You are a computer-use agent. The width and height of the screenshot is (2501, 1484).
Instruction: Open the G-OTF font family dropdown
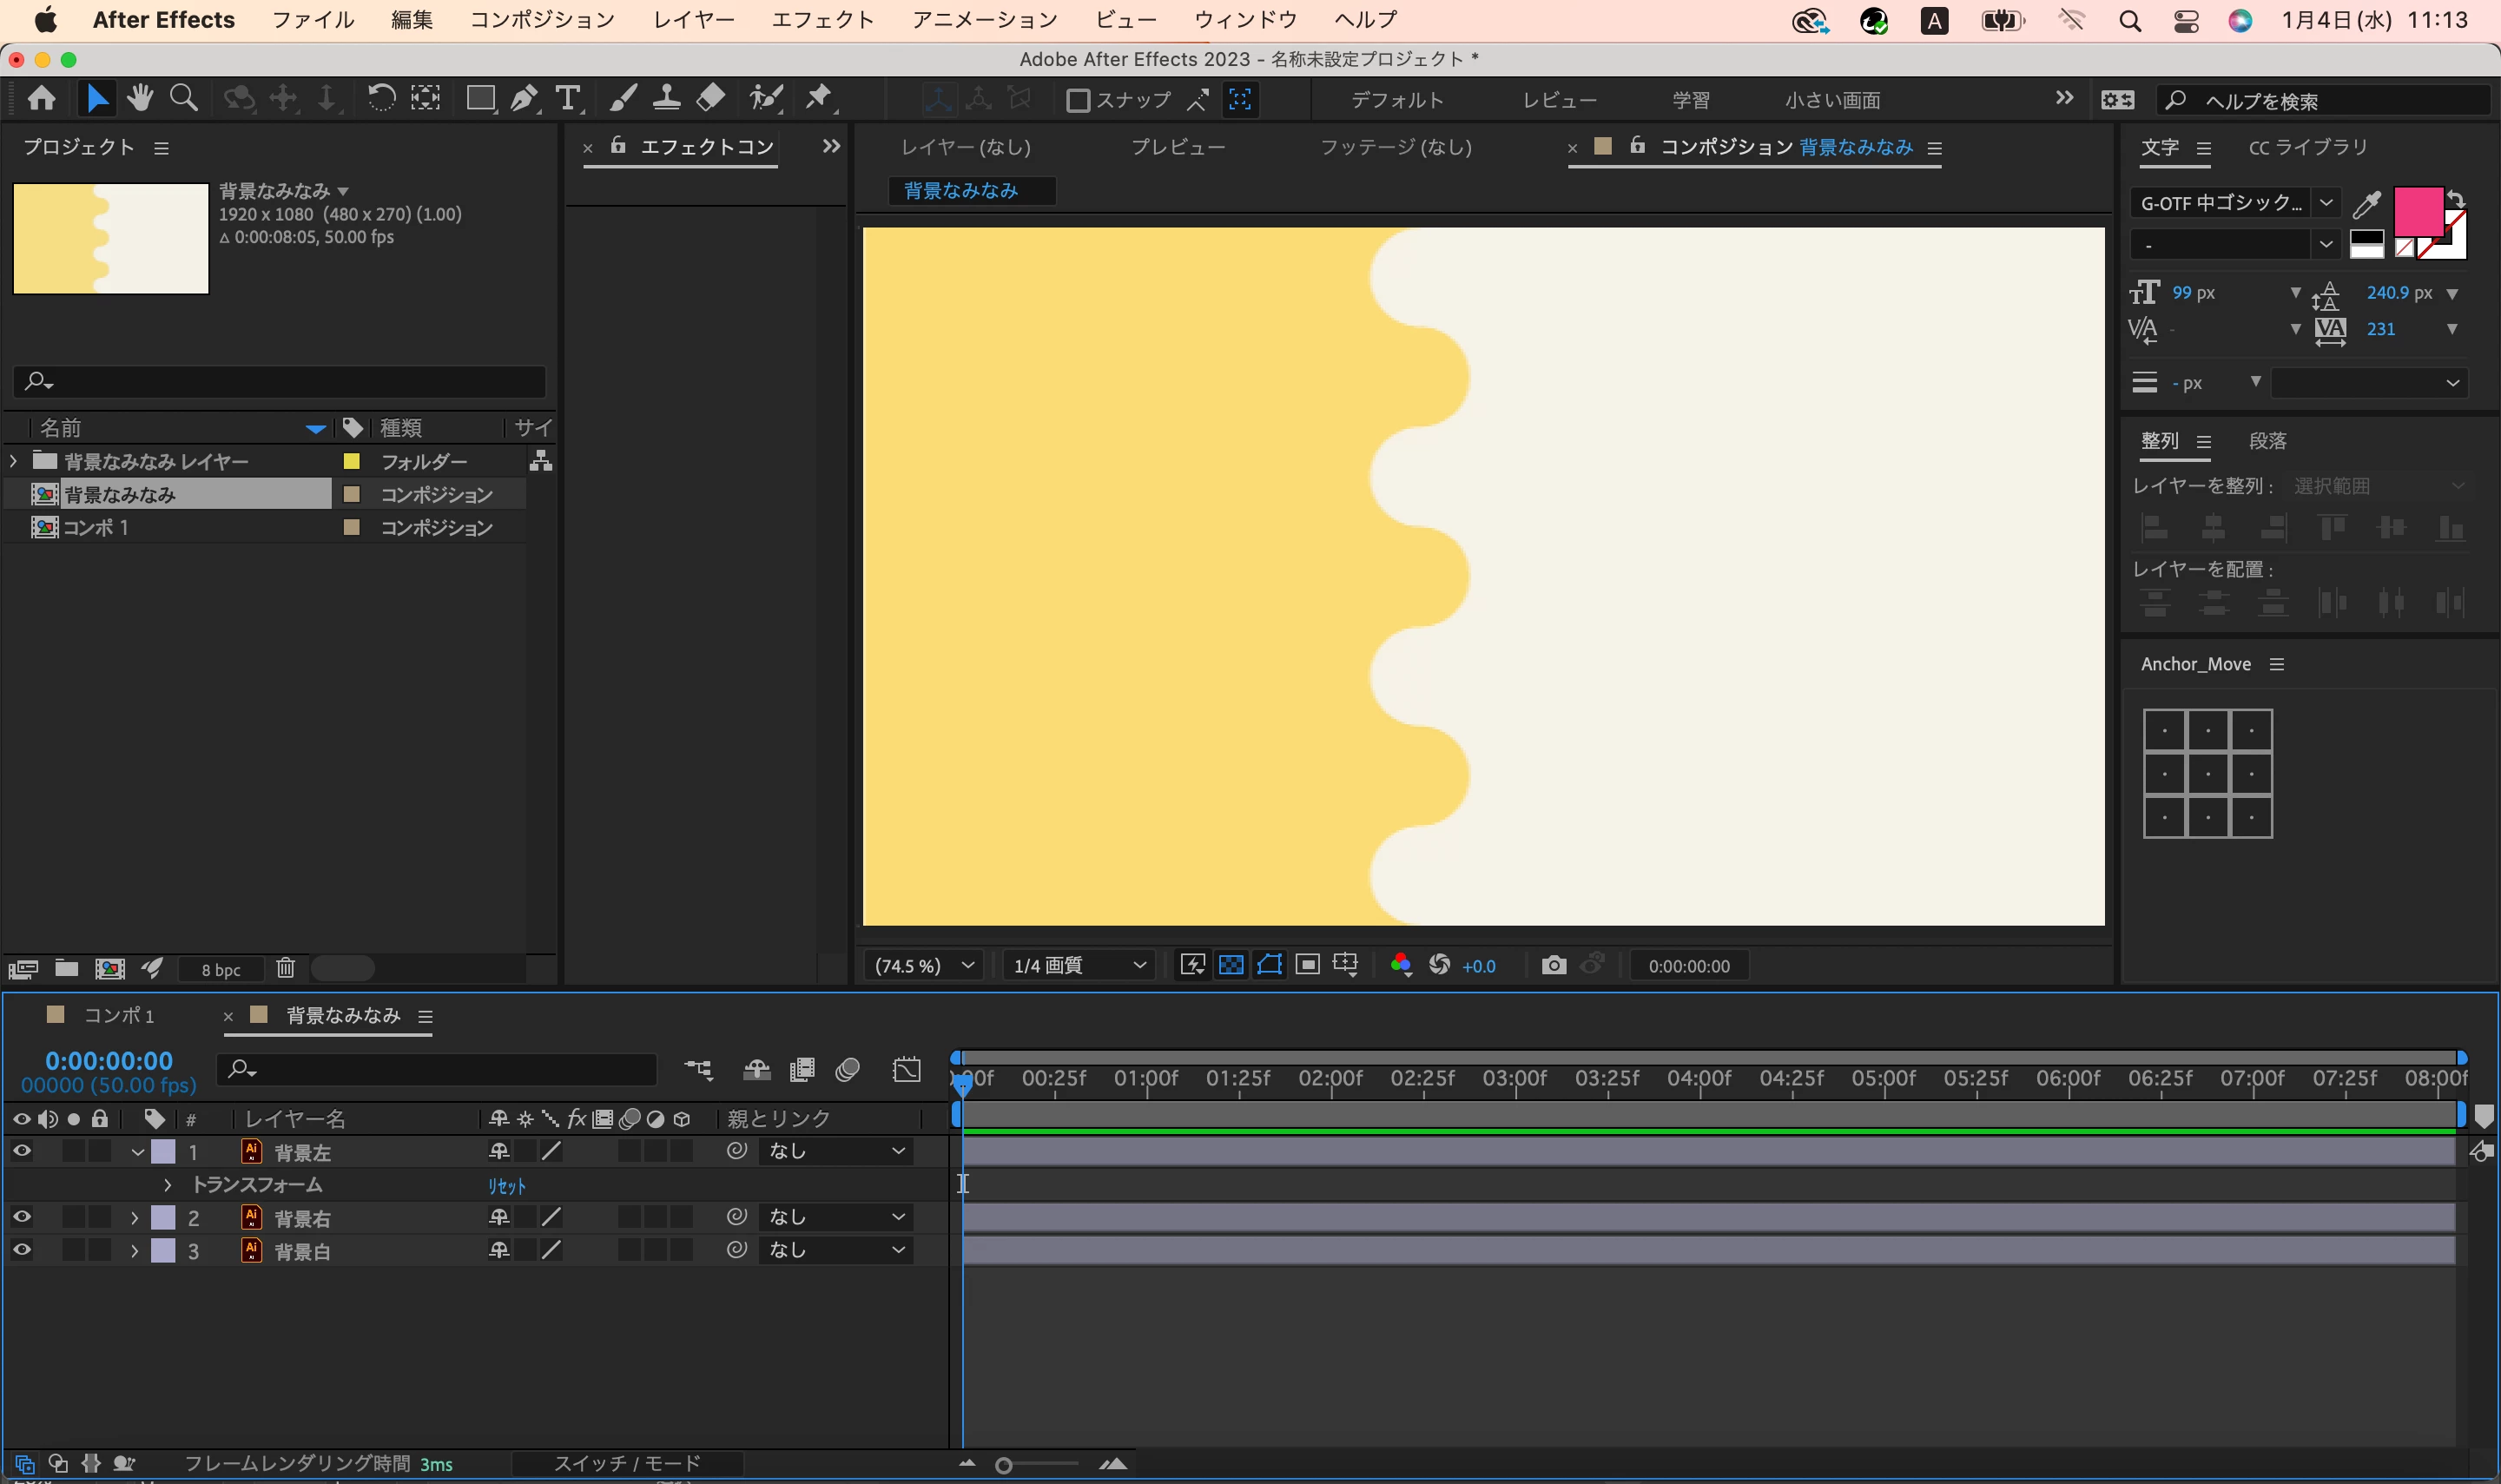tap(2232, 203)
